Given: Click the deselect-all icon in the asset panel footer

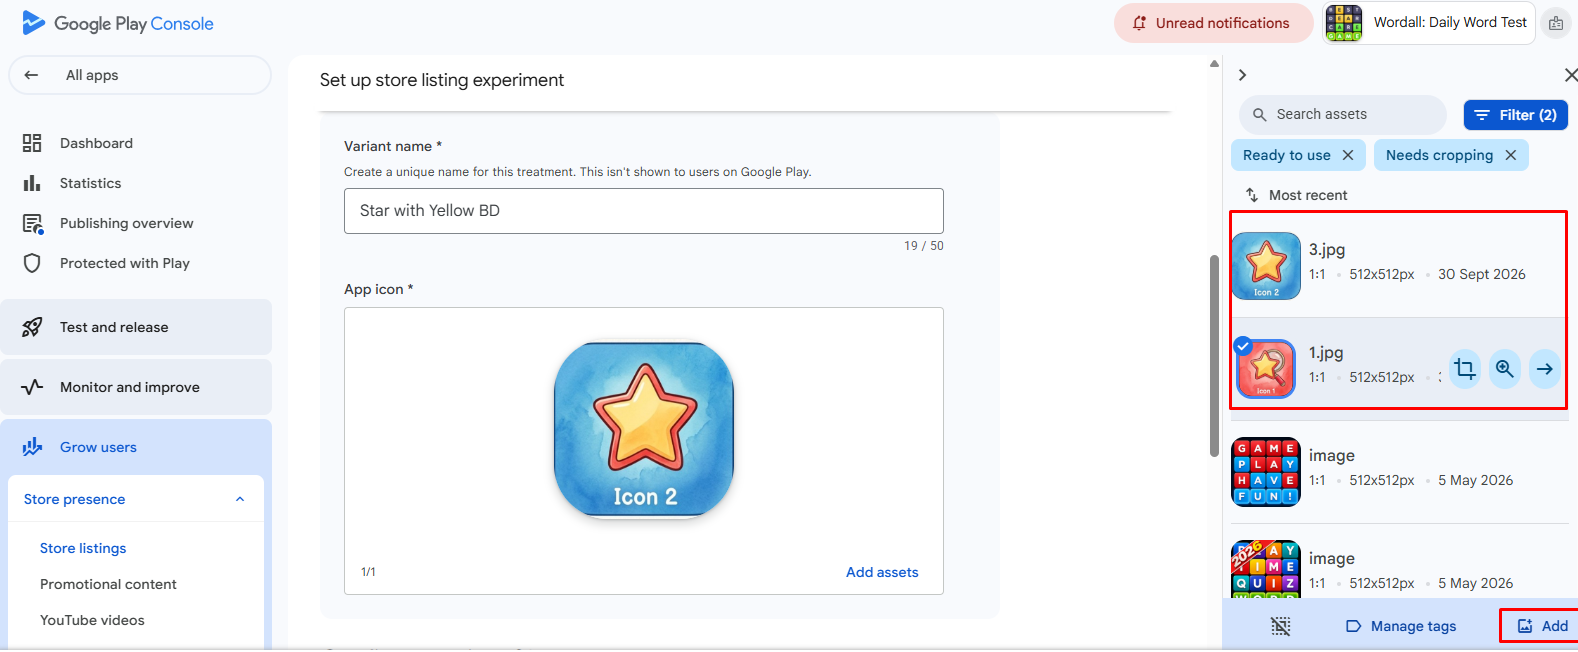Looking at the screenshot, I should pyautogui.click(x=1281, y=626).
